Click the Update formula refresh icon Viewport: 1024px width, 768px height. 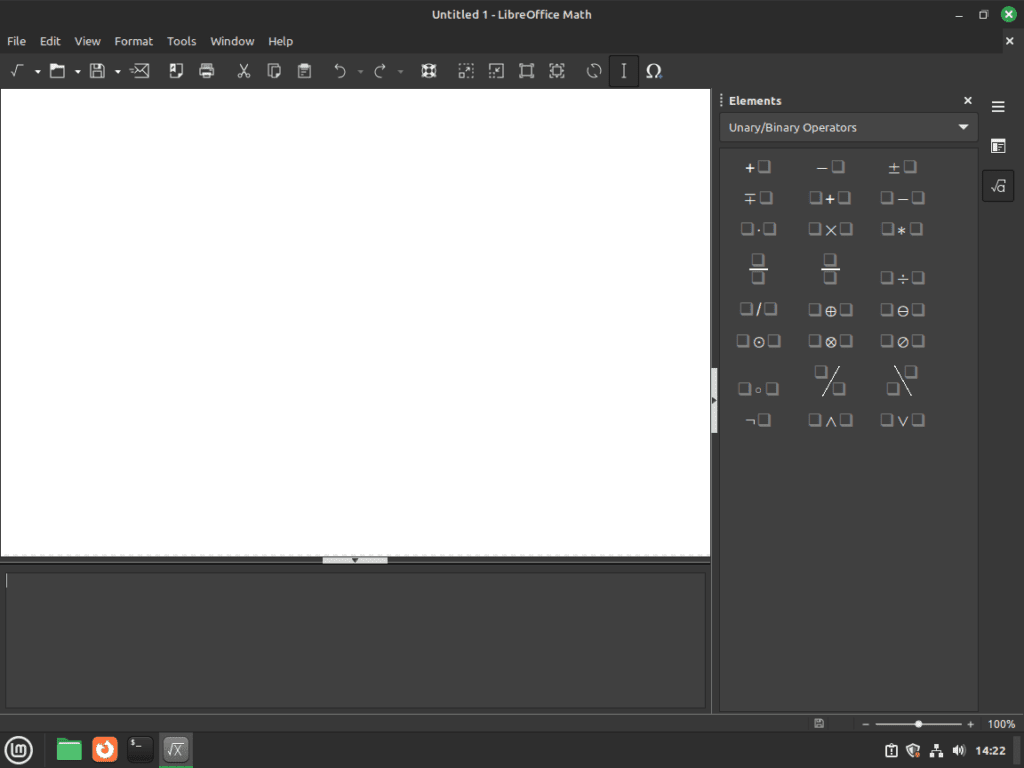593,71
